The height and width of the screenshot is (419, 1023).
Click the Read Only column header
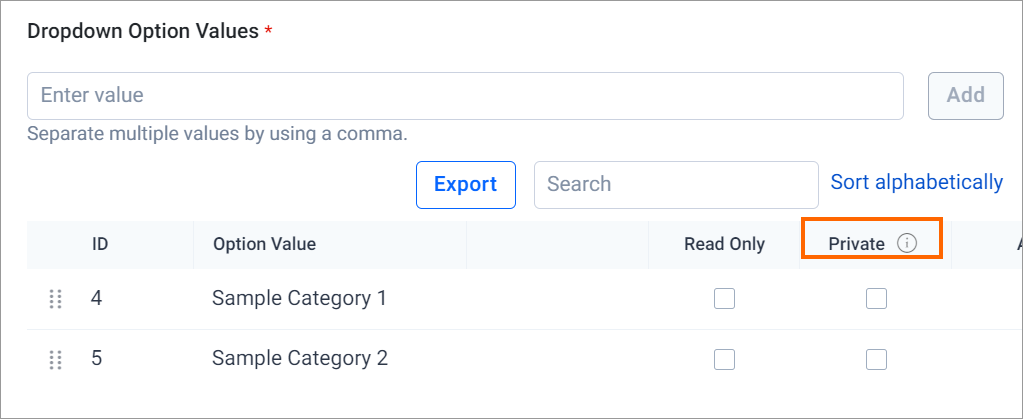[724, 244]
